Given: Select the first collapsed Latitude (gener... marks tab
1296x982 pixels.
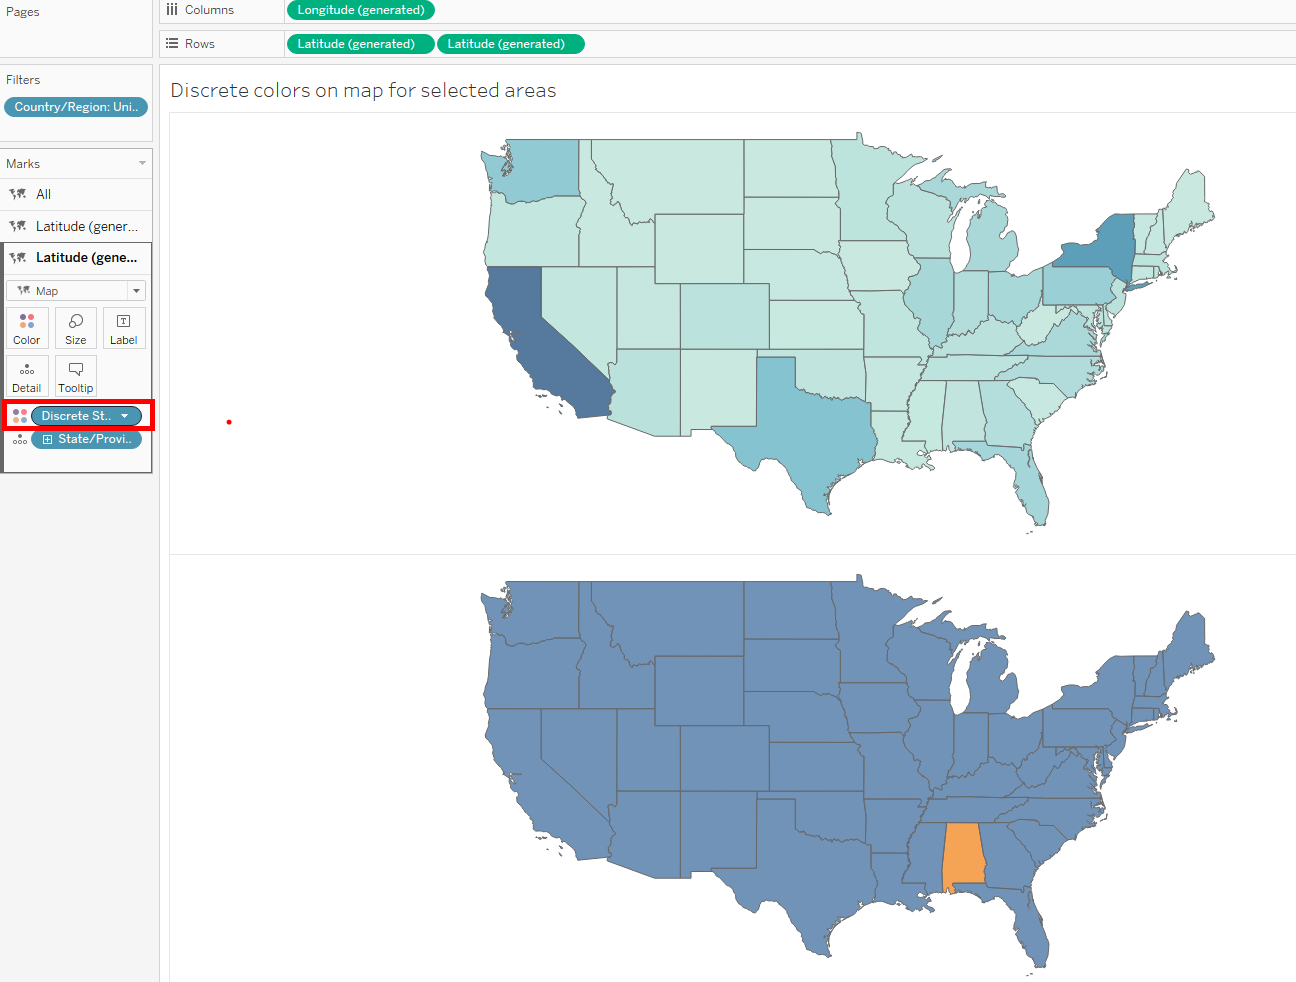Looking at the screenshot, I should click(x=86, y=226).
